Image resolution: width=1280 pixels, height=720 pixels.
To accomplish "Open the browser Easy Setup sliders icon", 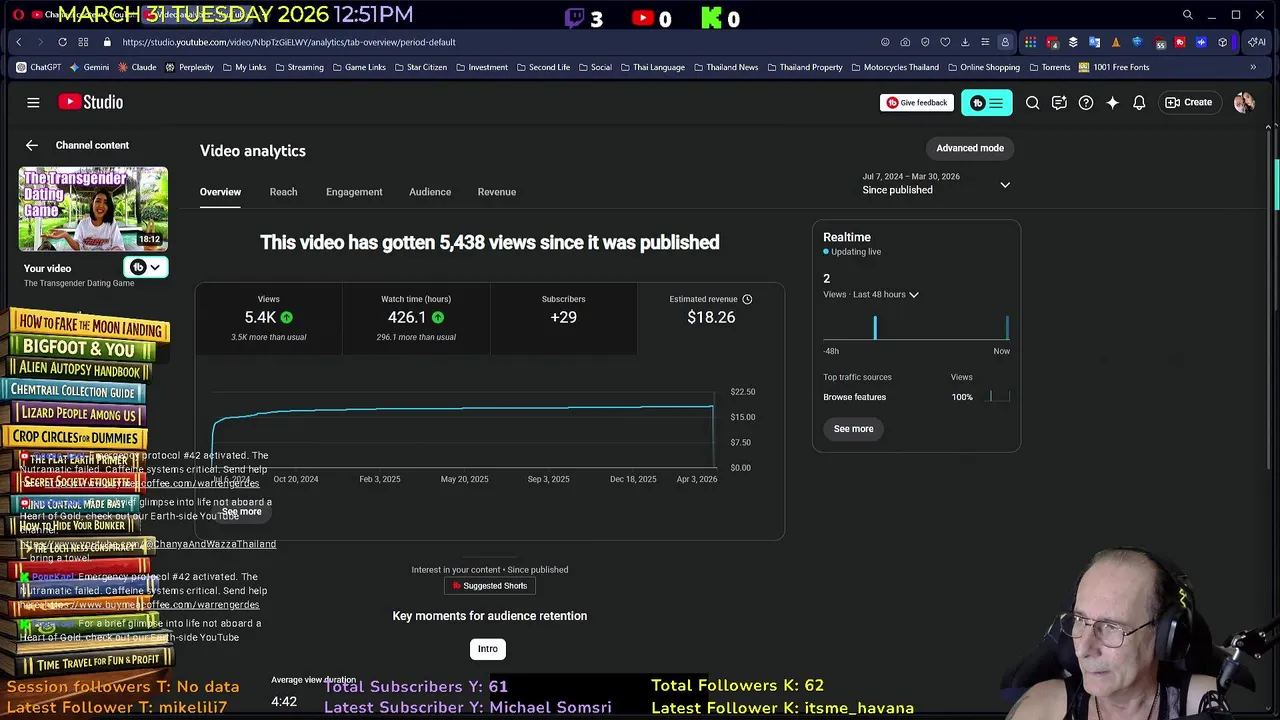I will point(985,42).
